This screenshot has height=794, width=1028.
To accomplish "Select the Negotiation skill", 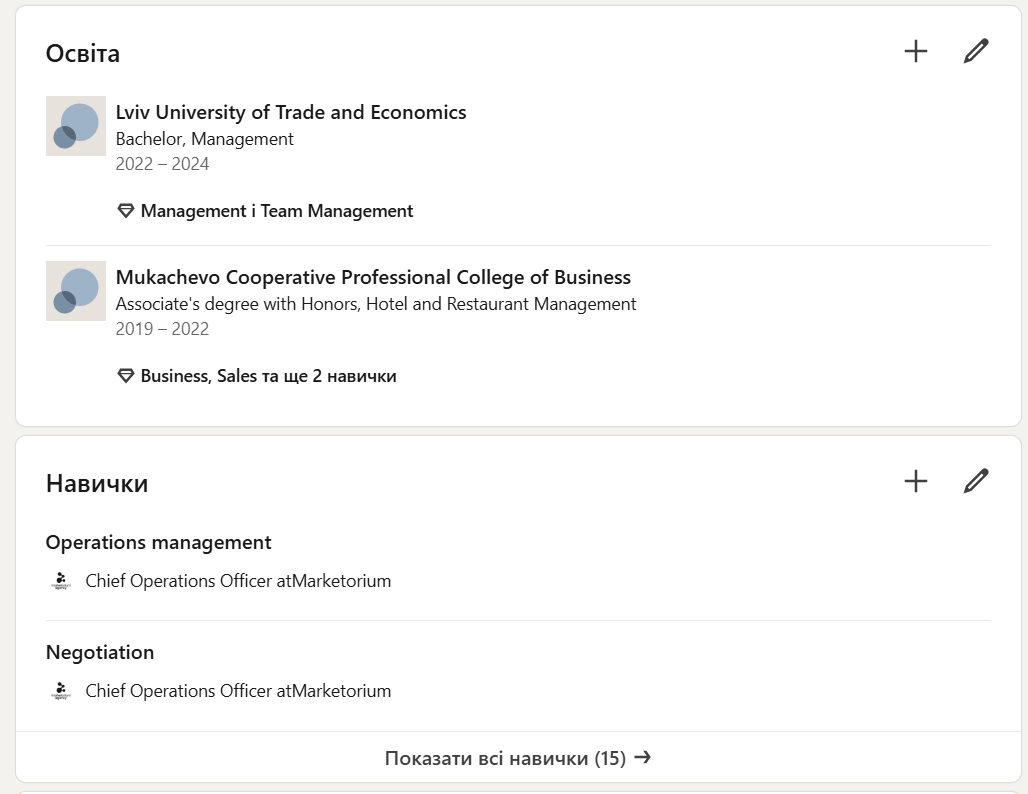I will click(x=100, y=652).
